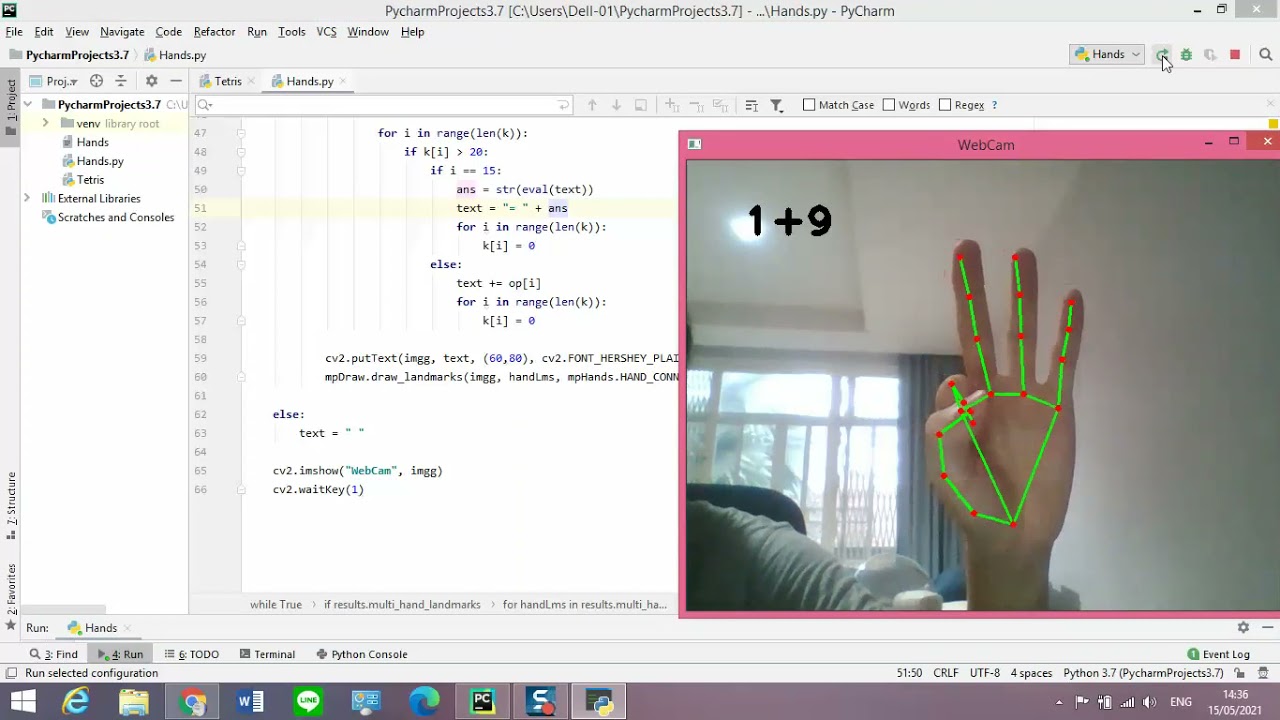Click the WebCam window title bar
Viewport: 1280px width, 720px height.
pos(986,145)
